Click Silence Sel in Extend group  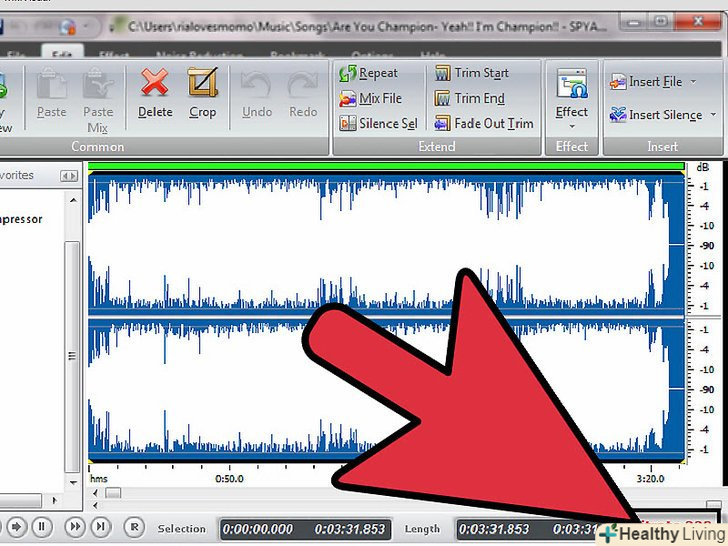tap(378, 124)
